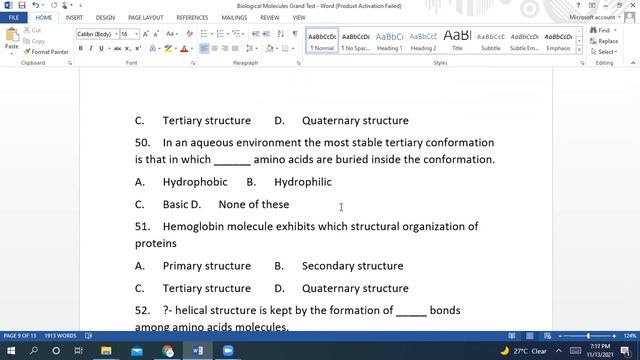The height and width of the screenshot is (360, 640).
Task: Select Center alignment
Action: tap(214, 49)
